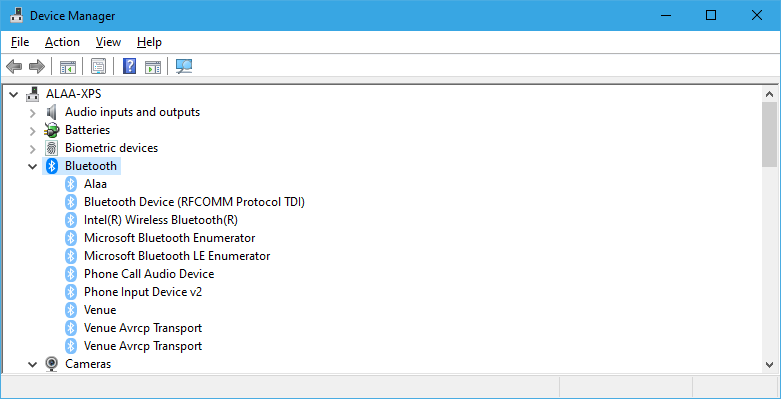The height and width of the screenshot is (399, 781).
Task: Open the Help menu
Action: pyautogui.click(x=149, y=42)
